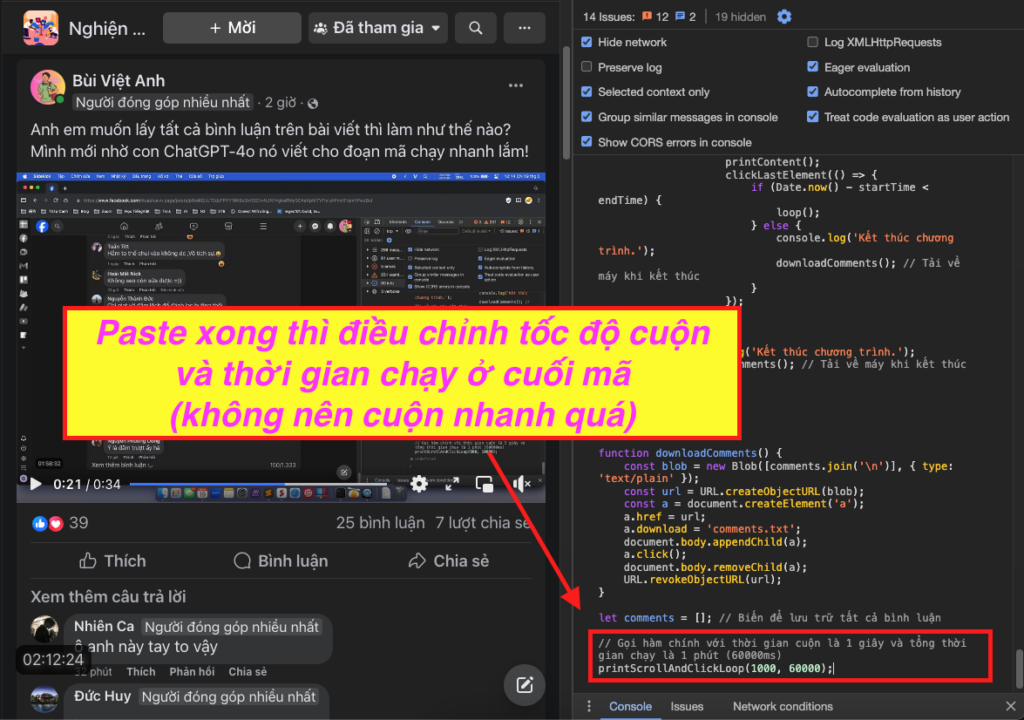Enable picture-in-picture for the video
Screen dimensions: 1024x720
click(x=485, y=484)
